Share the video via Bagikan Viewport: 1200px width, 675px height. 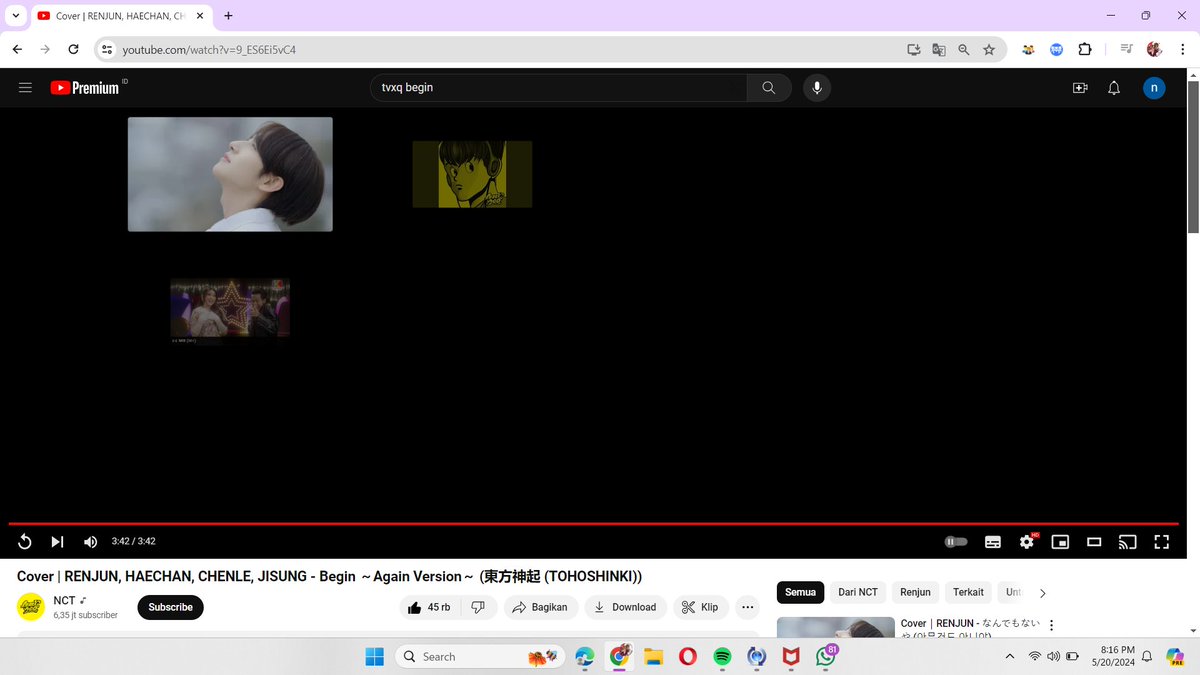tap(541, 607)
